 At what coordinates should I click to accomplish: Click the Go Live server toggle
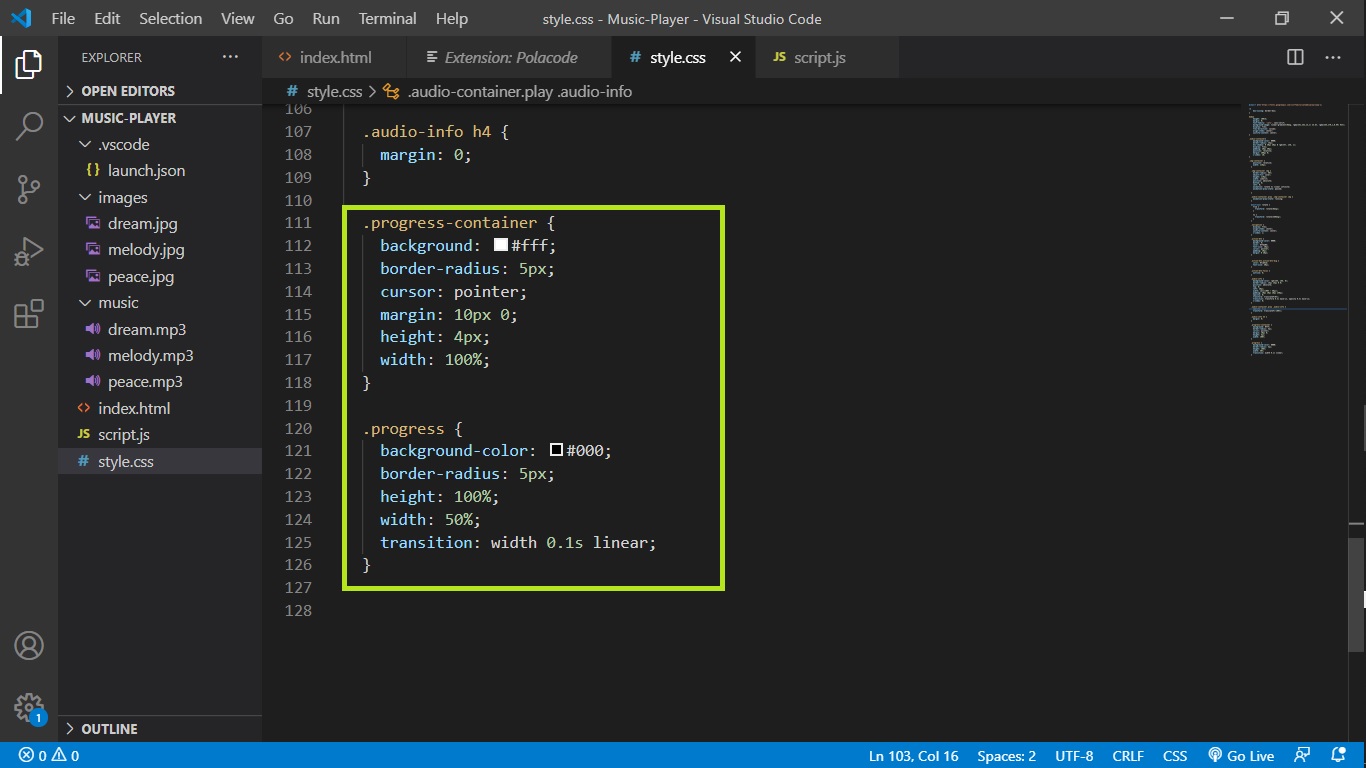pos(1241,756)
